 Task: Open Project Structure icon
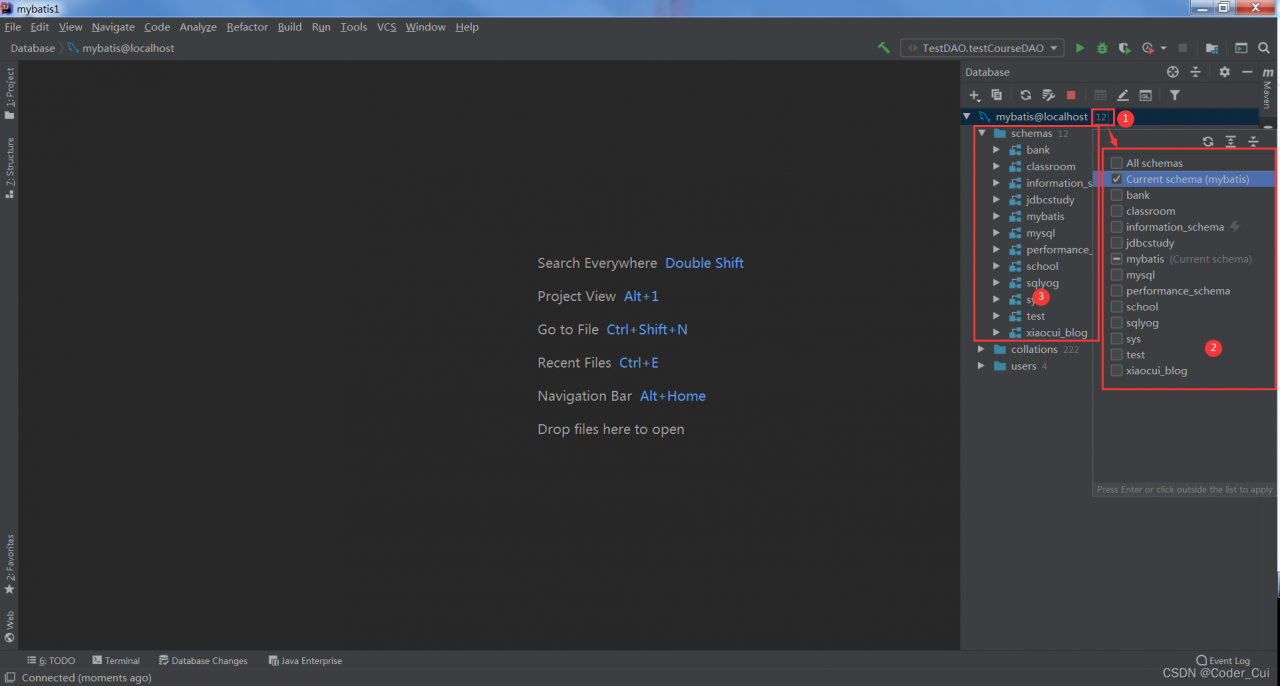point(1212,48)
